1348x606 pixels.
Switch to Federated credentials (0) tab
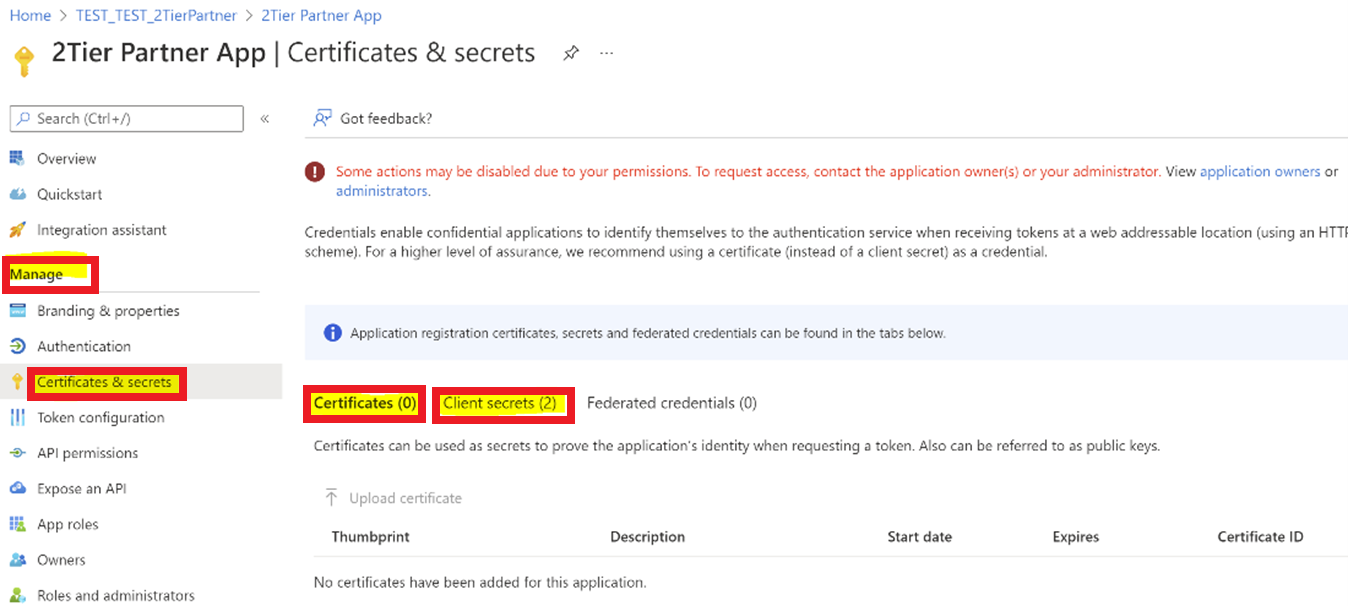coord(672,403)
